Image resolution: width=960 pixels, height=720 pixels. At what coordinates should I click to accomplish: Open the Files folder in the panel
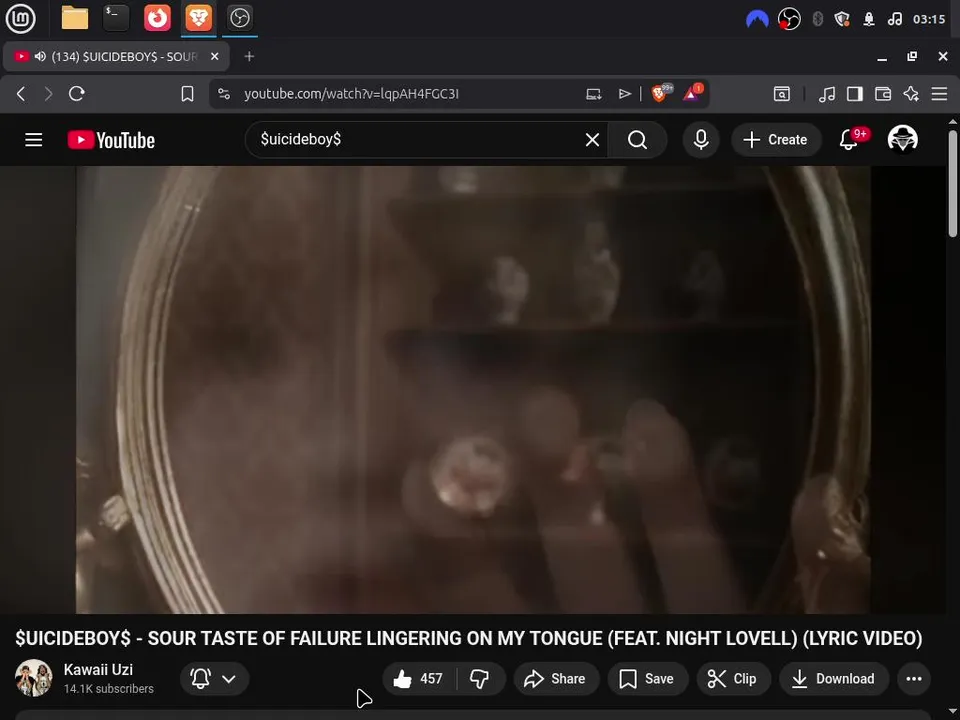pyautogui.click(x=75, y=18)
